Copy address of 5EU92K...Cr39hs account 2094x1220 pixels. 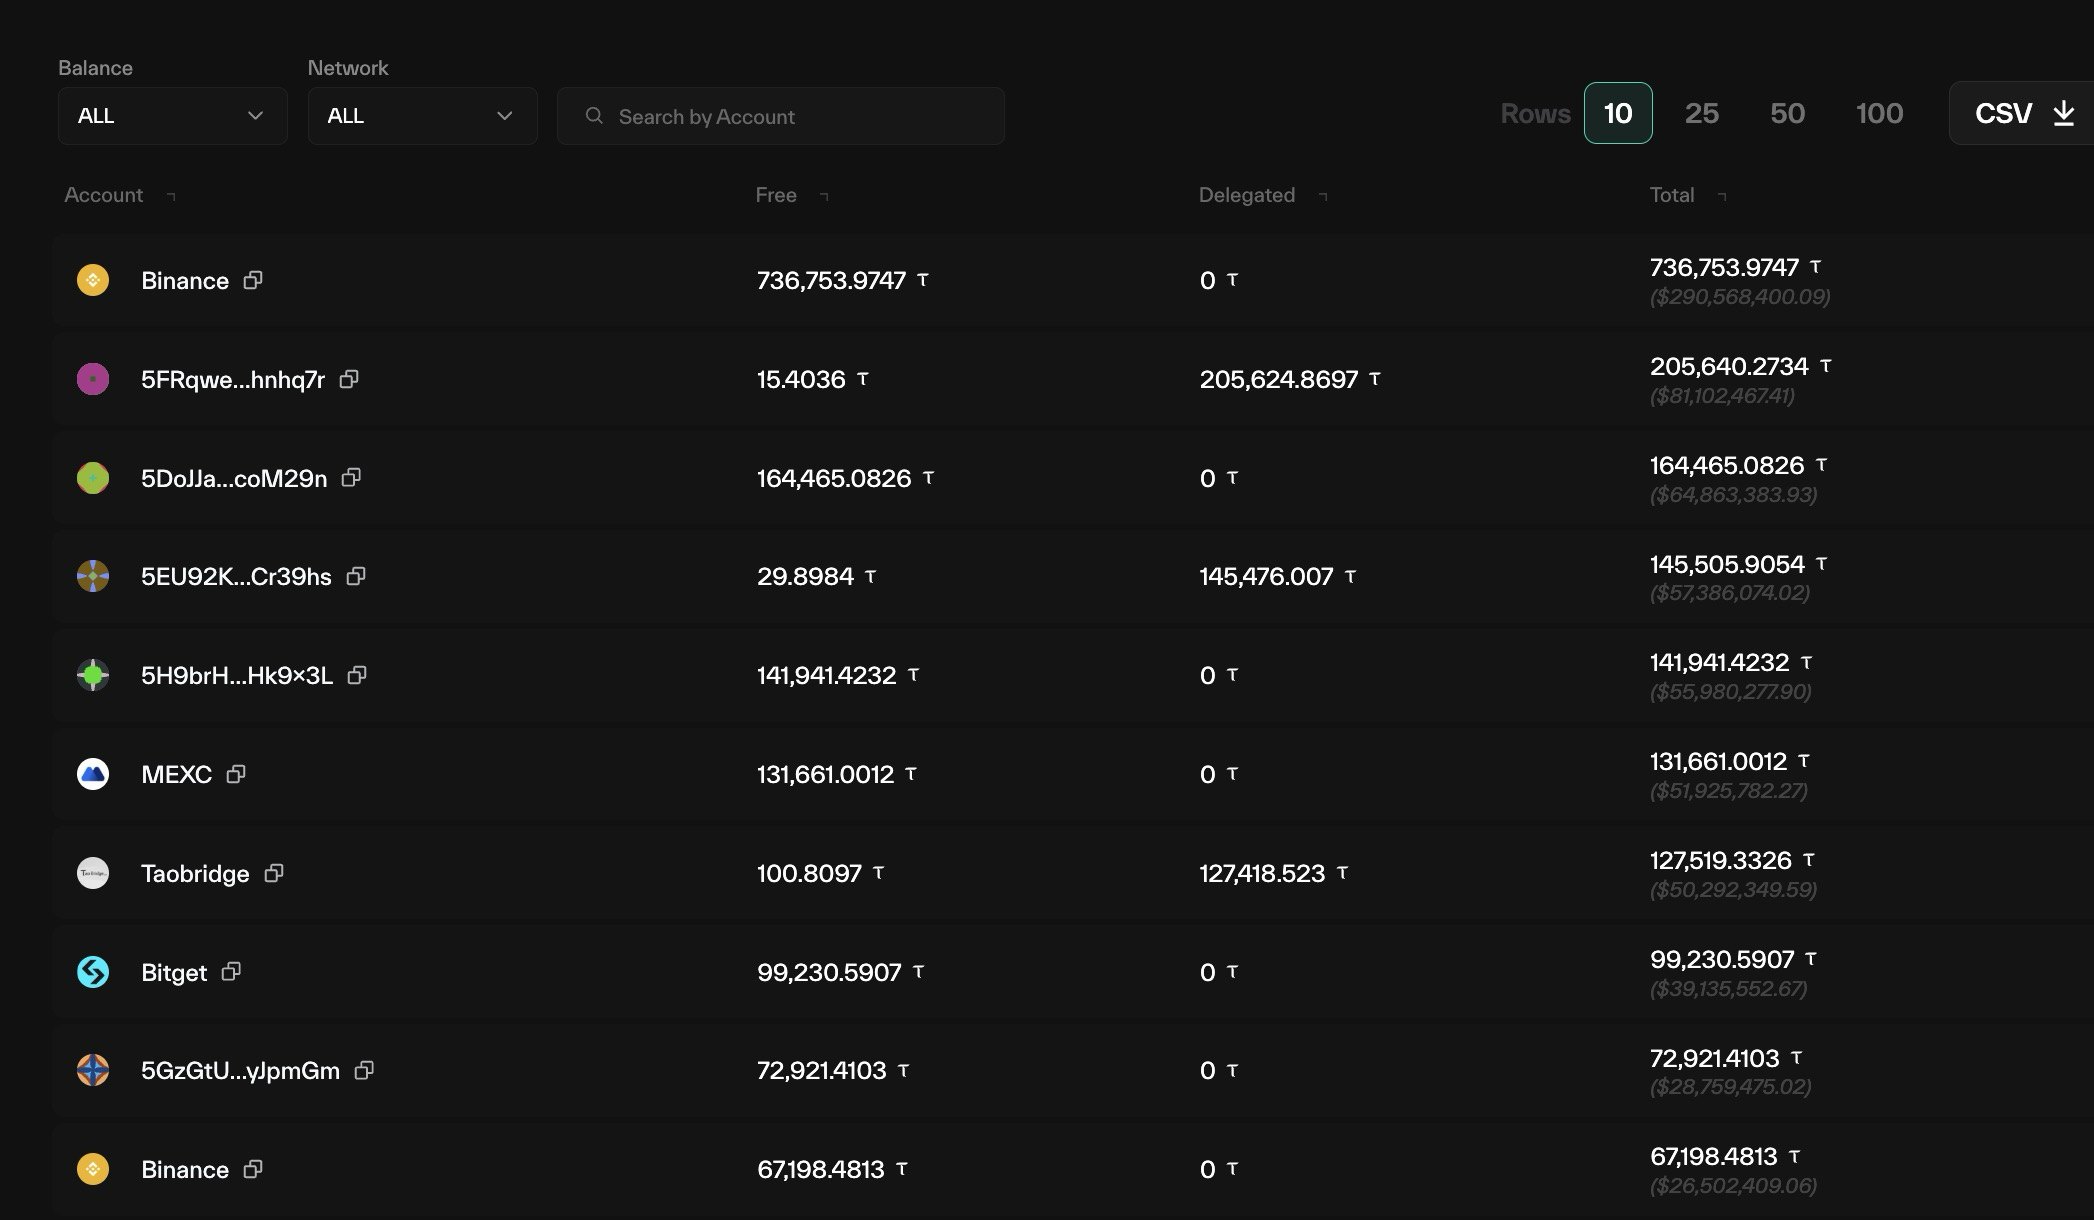click(x=356, y=576)
